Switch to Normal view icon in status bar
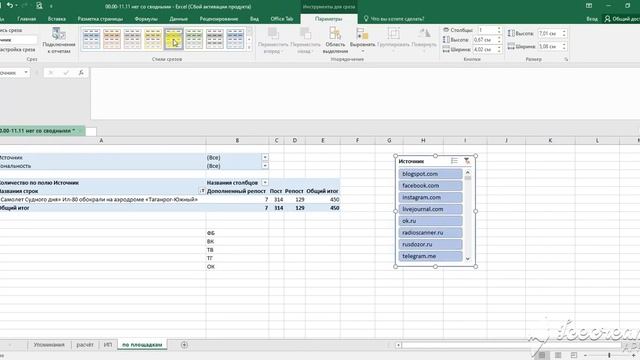Viewport: 640px width, 360px height. (542, 355)
